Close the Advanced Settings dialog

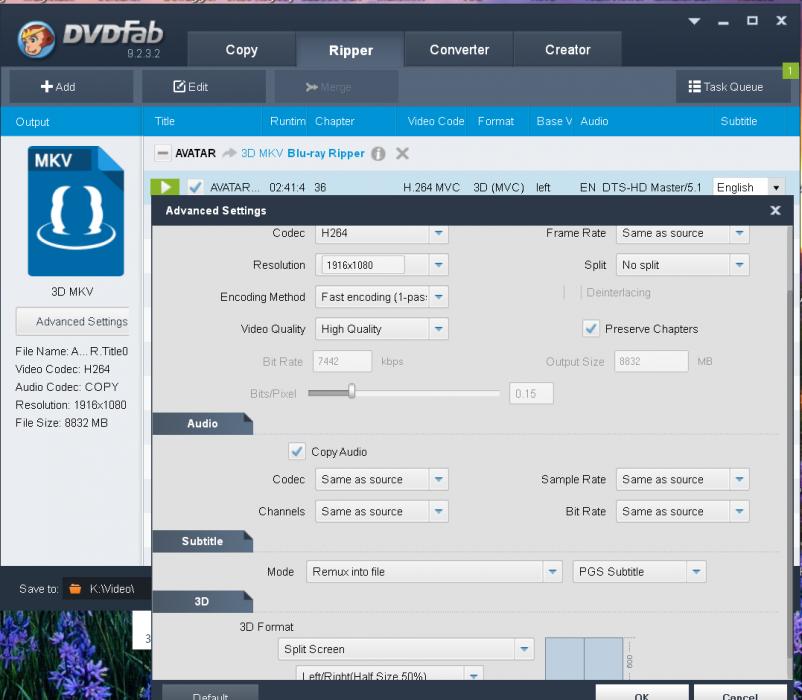775,211
